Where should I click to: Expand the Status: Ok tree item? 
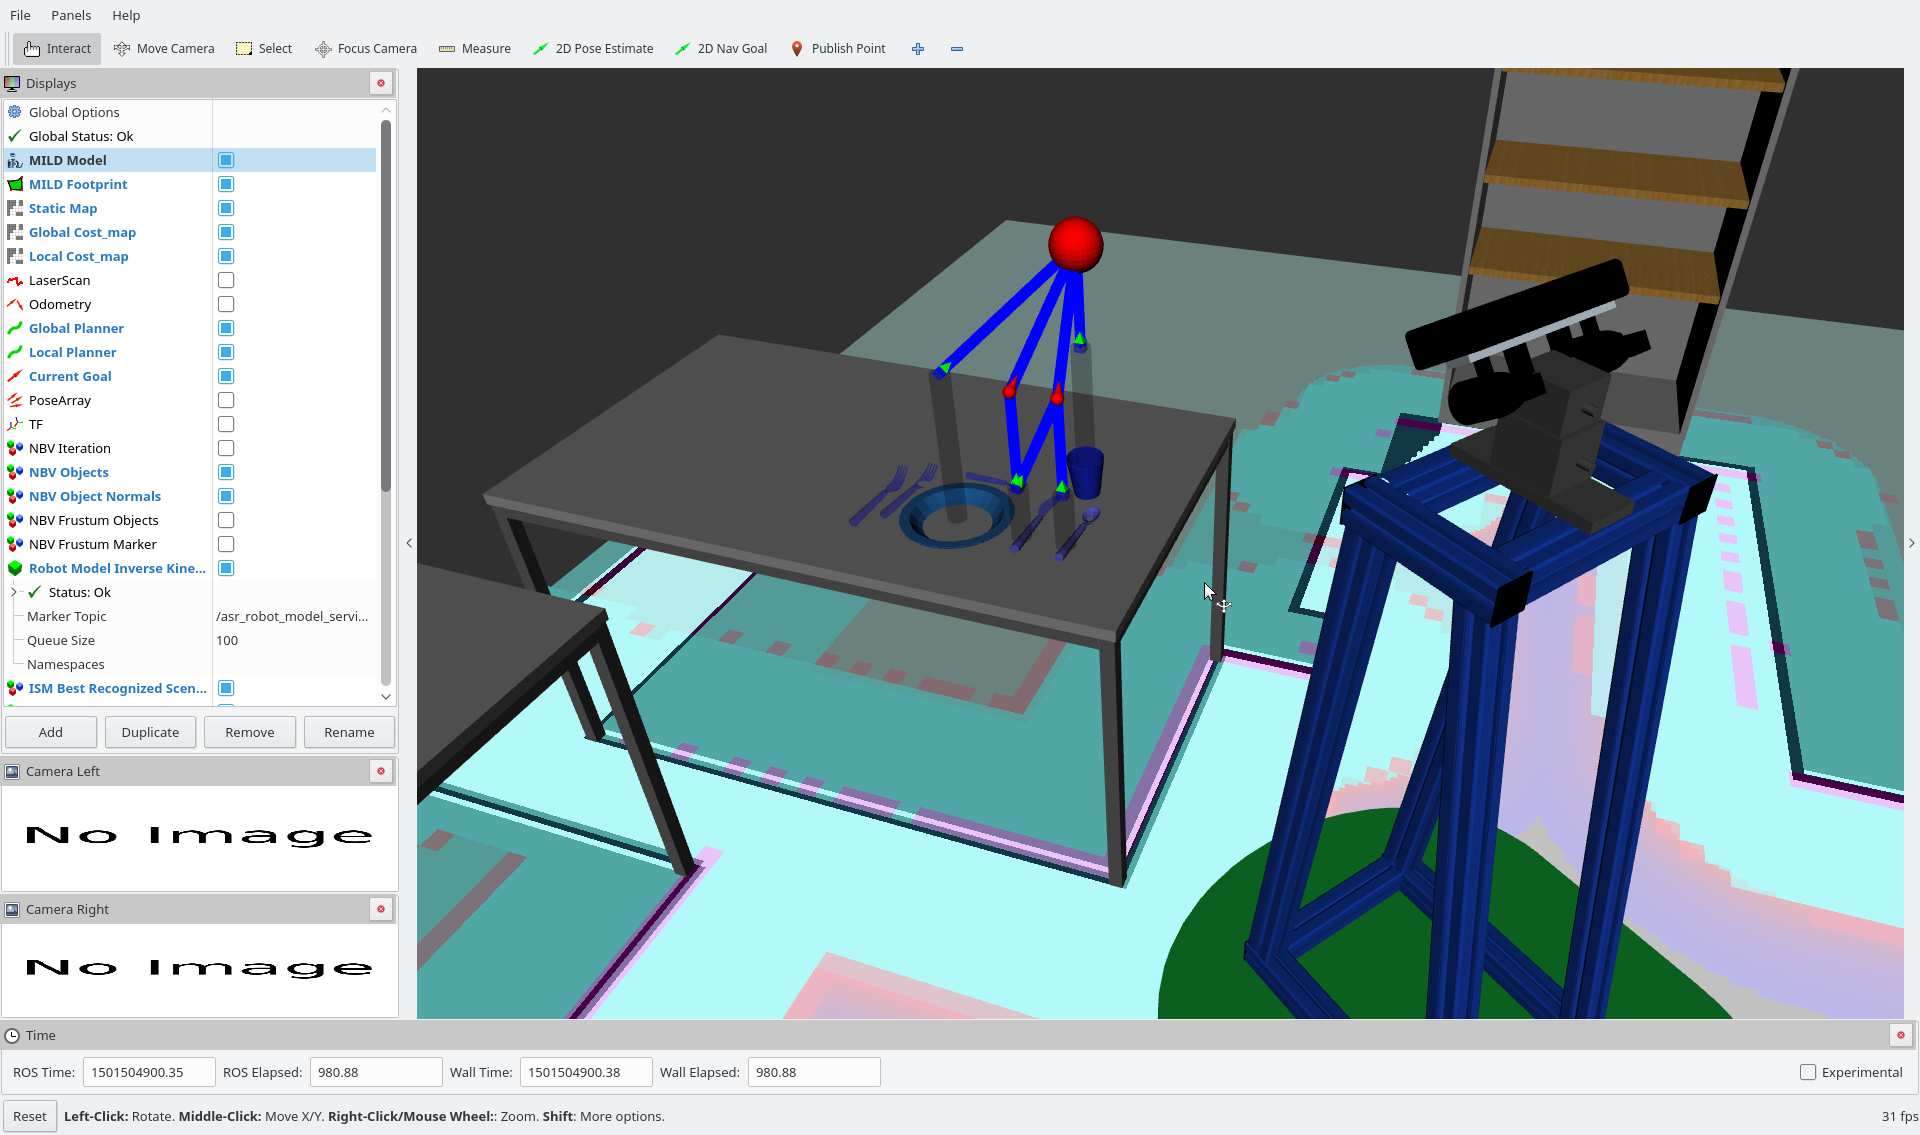pos(14,592)
